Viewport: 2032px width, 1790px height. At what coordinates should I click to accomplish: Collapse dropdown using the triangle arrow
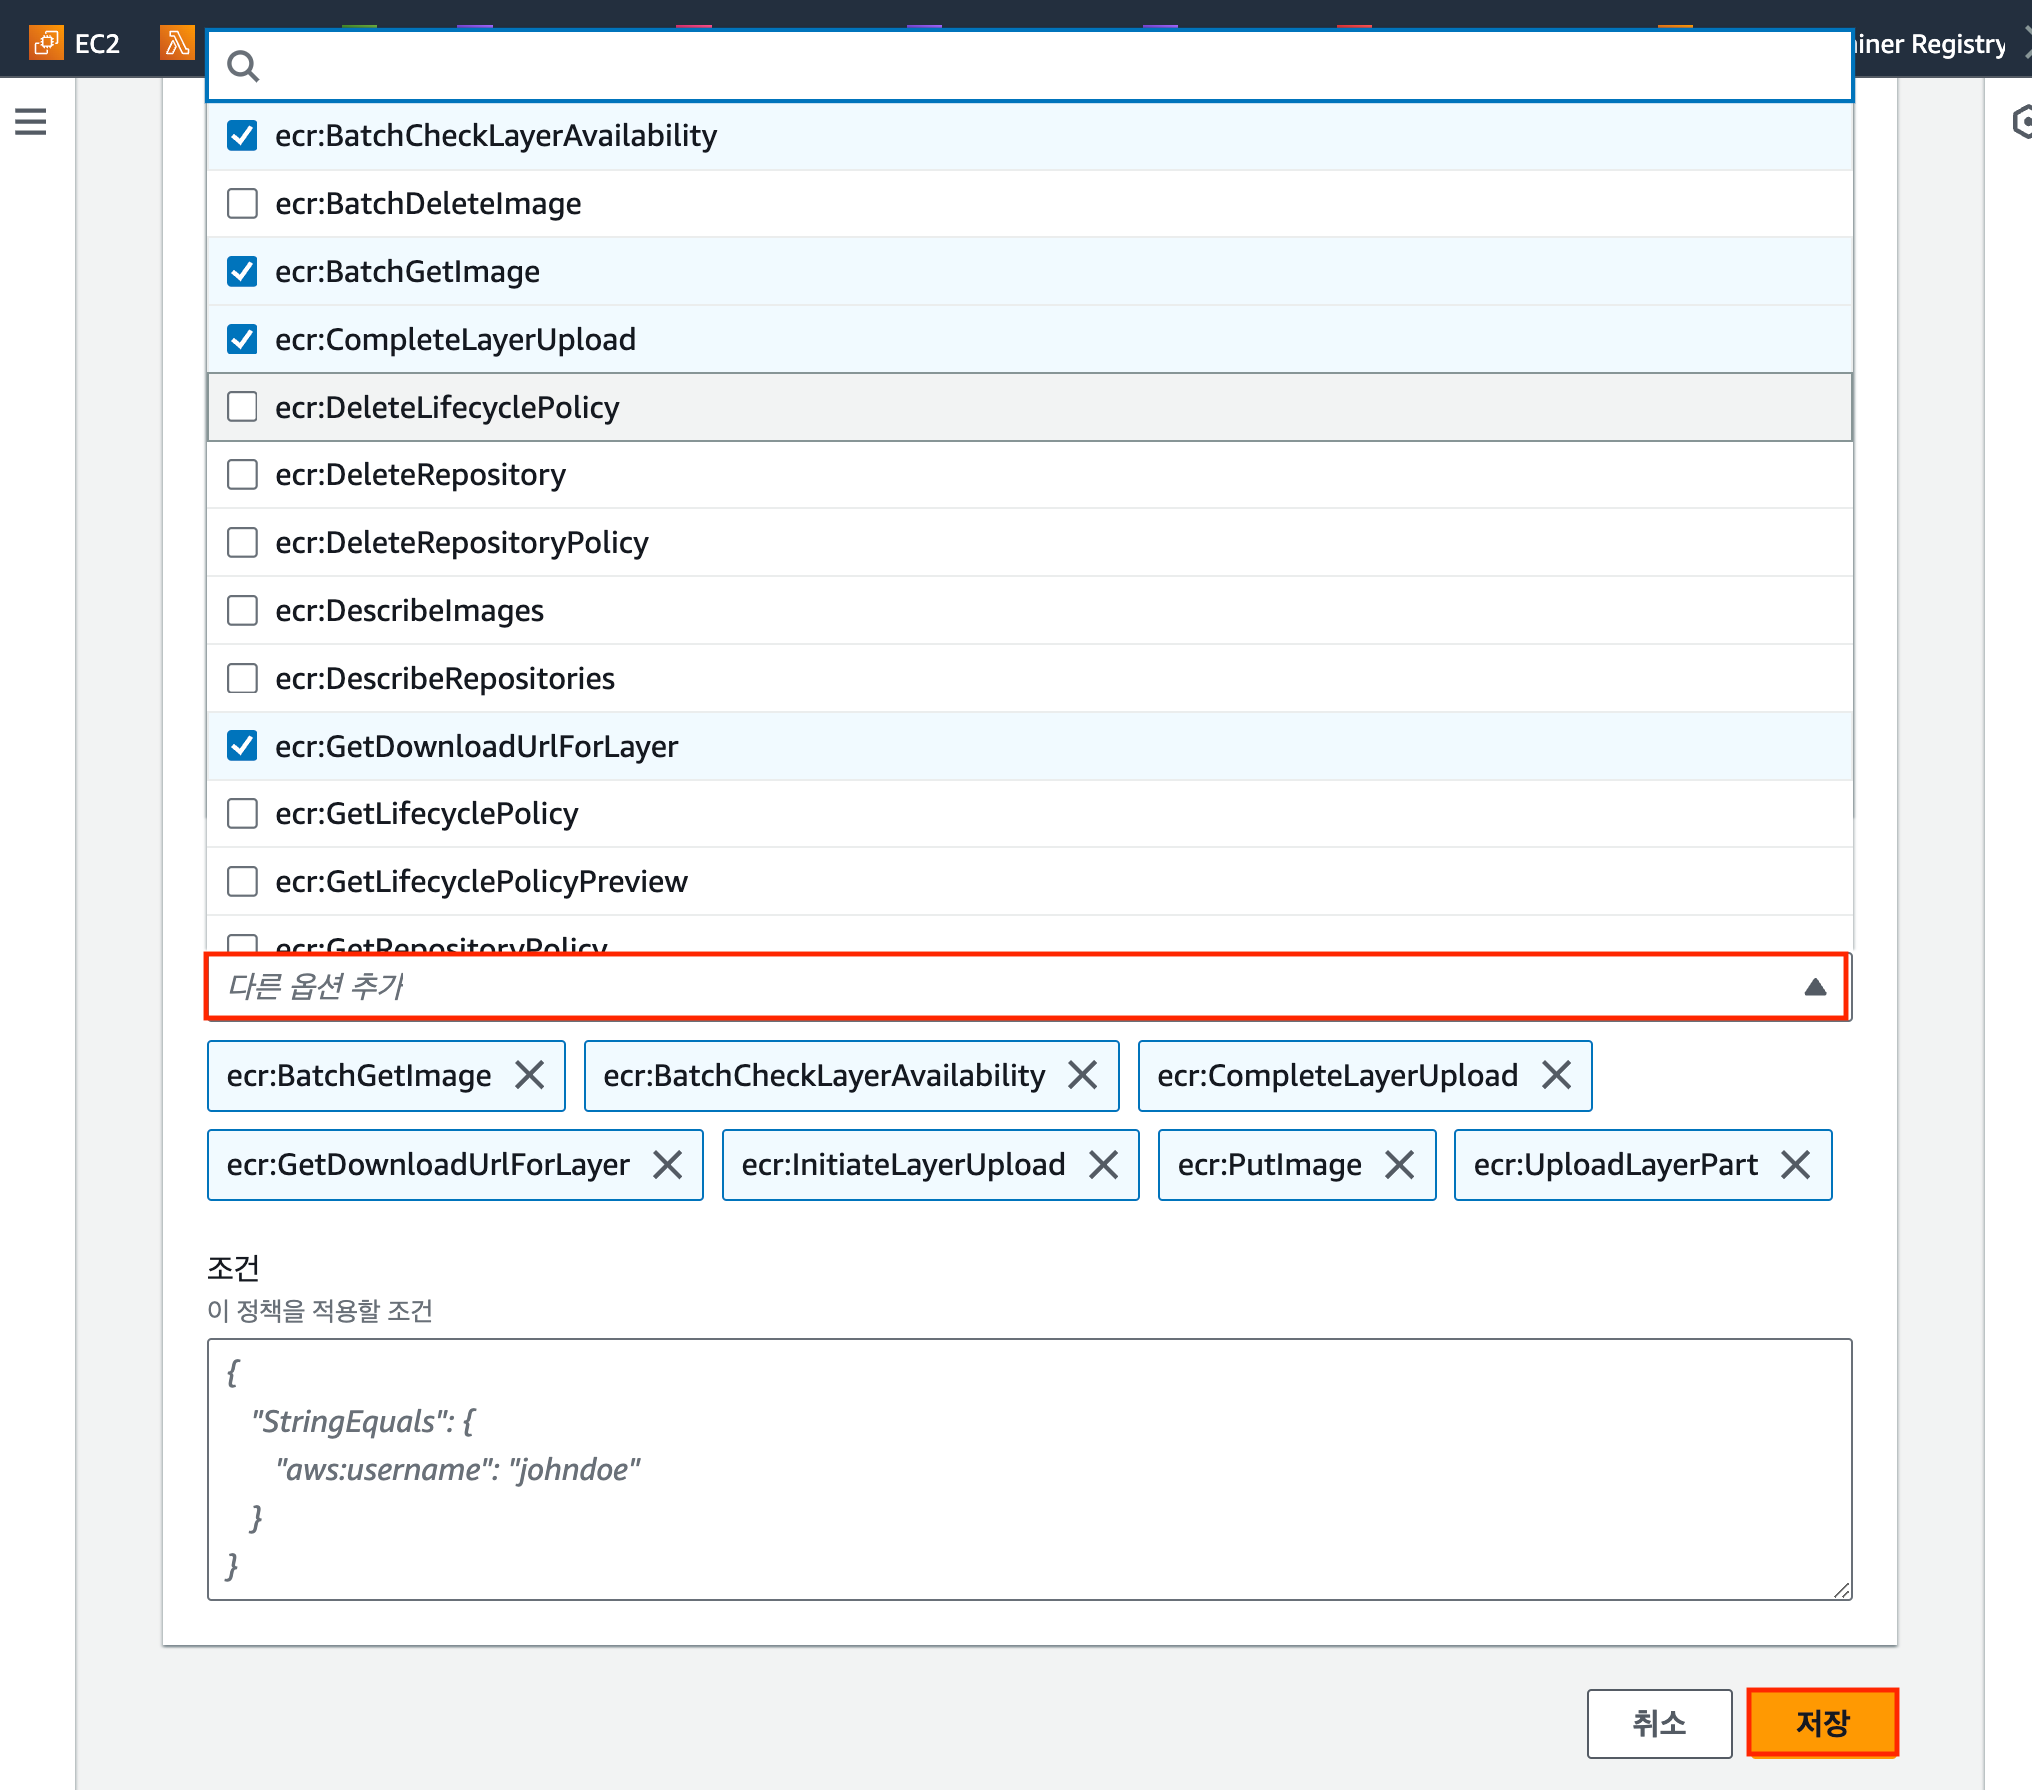(x=1815, y=988)
